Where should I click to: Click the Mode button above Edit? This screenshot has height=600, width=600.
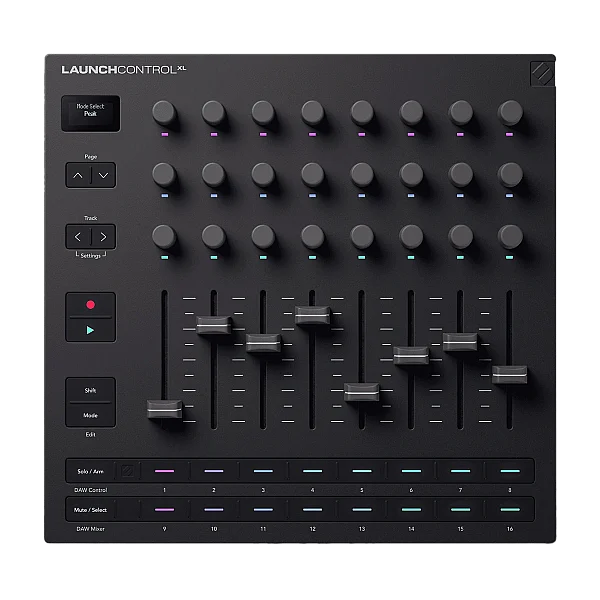pyautogui.click(x=90, y=415)
